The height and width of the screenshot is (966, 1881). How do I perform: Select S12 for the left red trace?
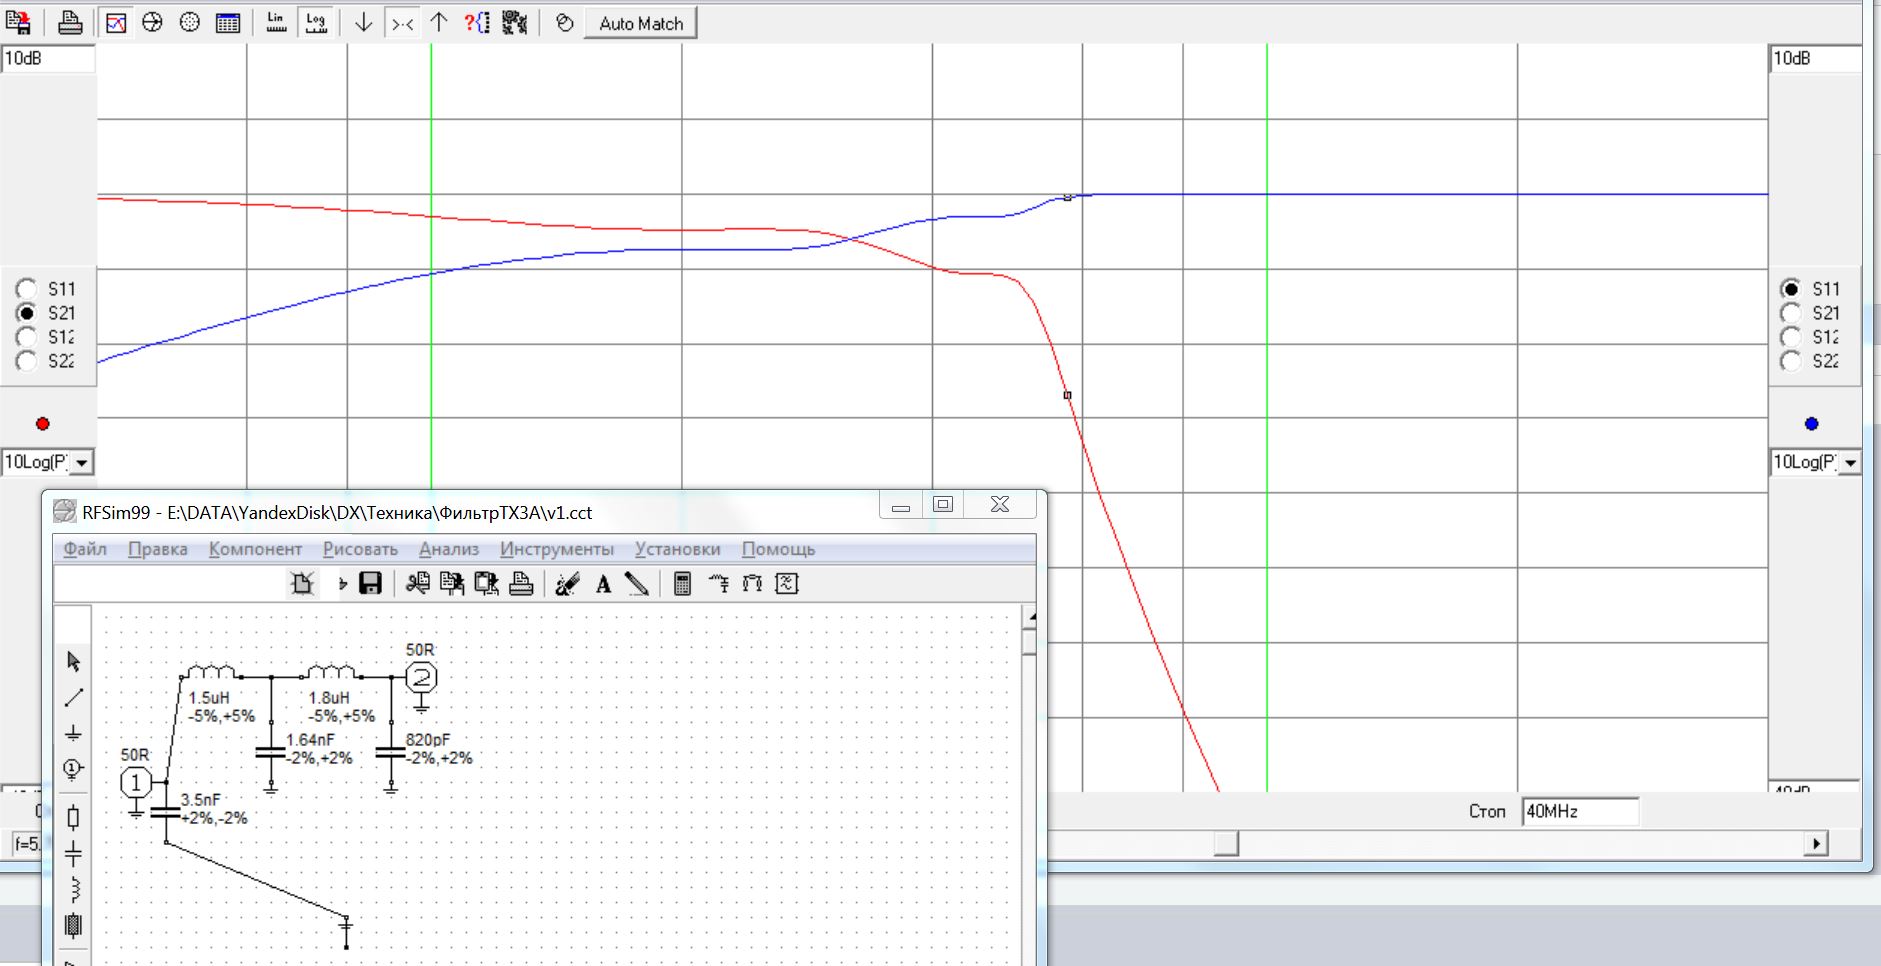26,337
